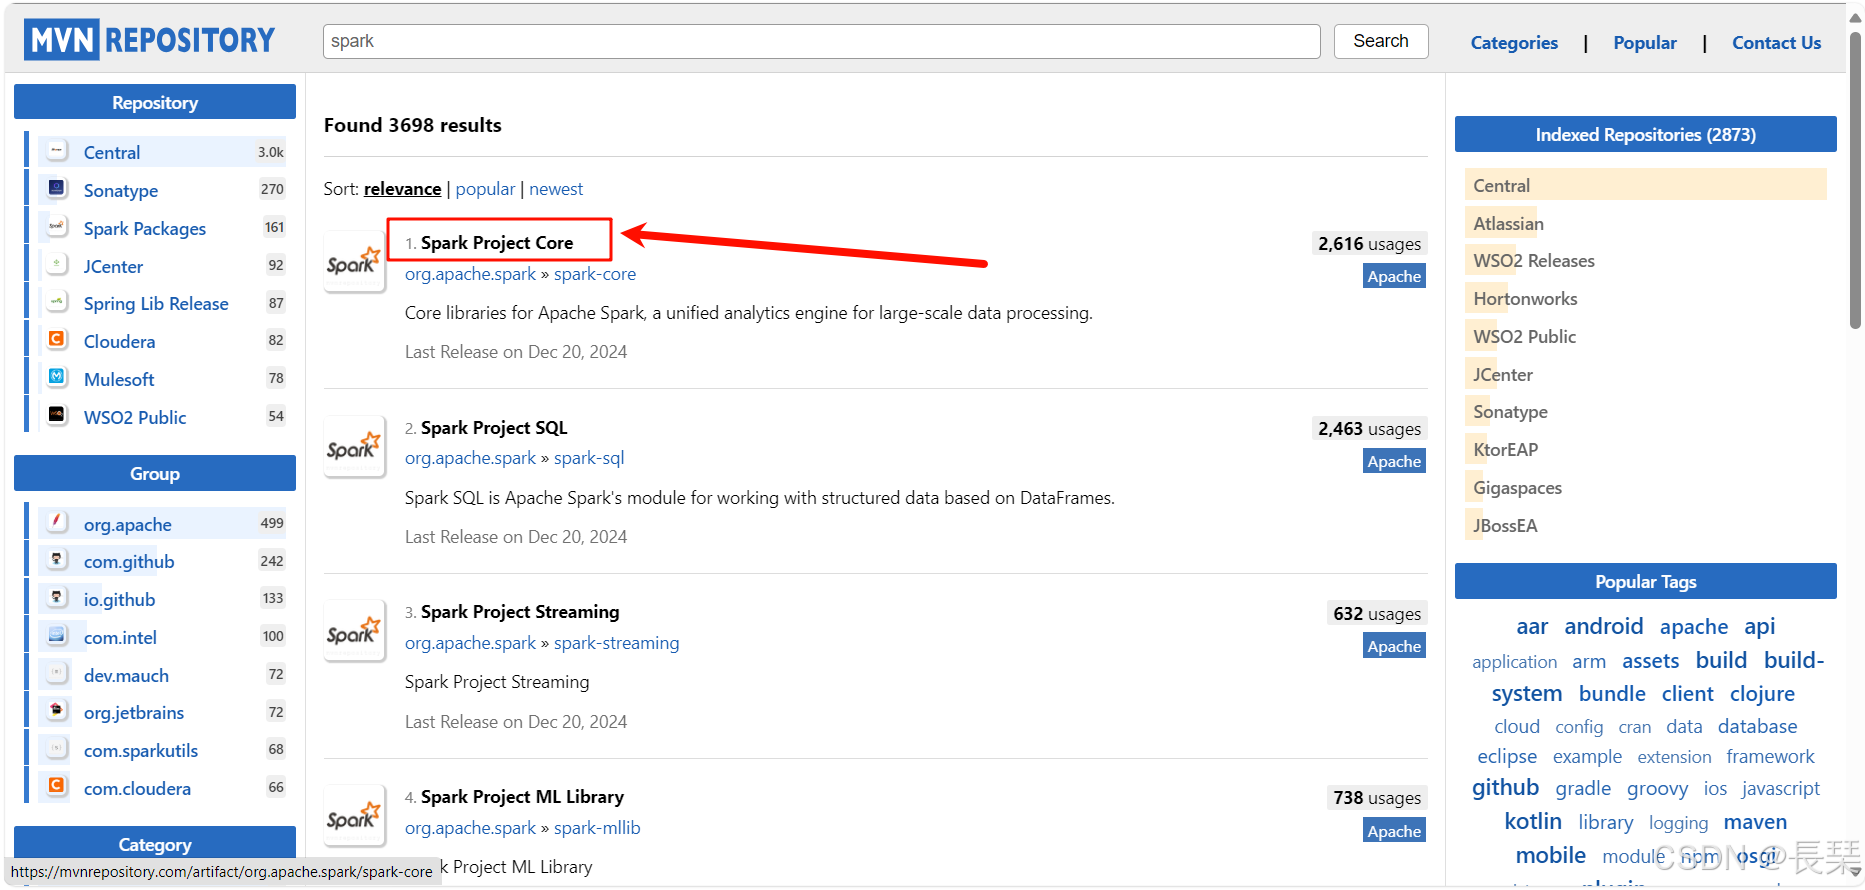Click the kotlin popular tag
1865x890 pixels.
pyautogui.click(x=1533, y=821)
